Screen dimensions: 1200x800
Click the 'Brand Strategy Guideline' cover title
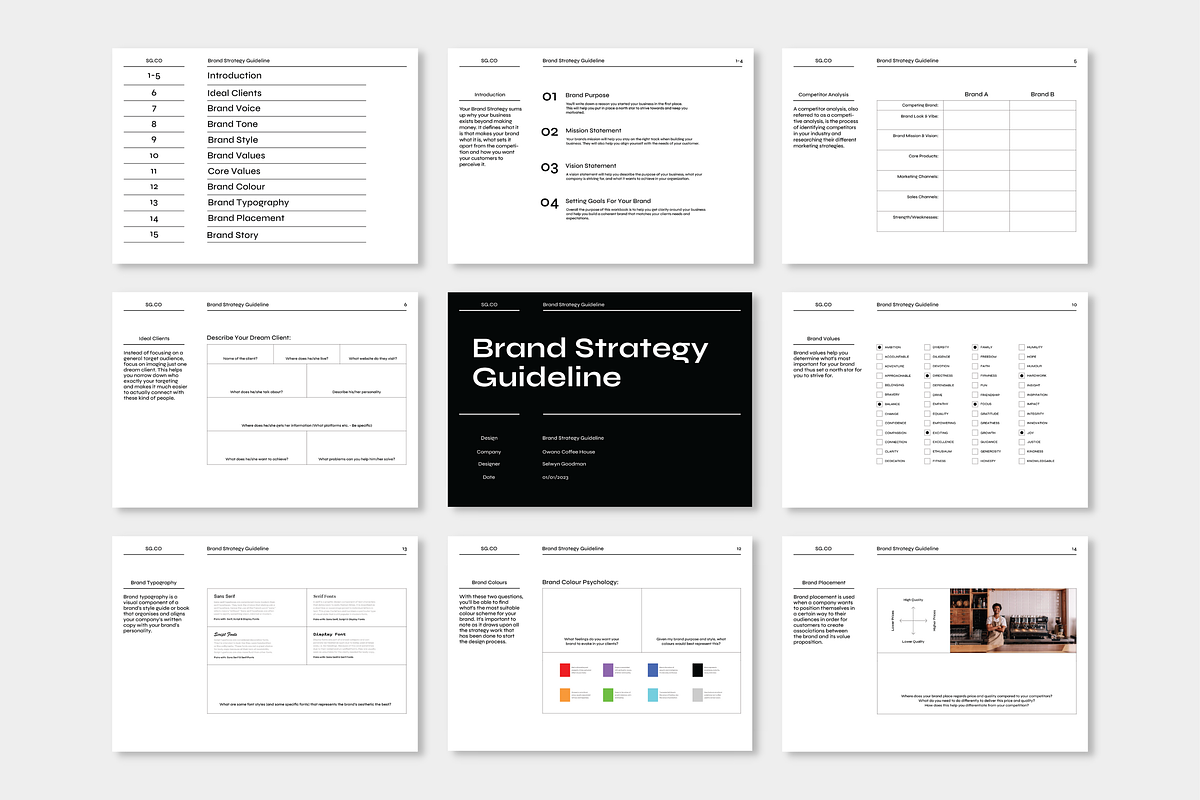point(590,362)
